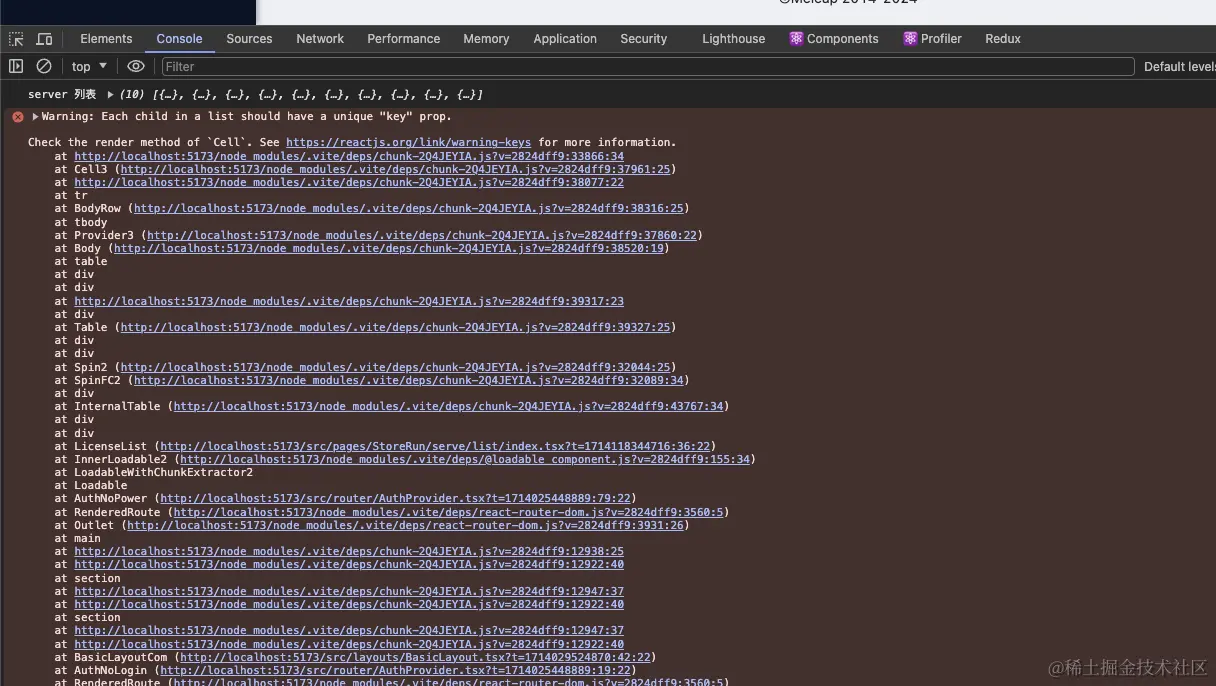The height and width of the screenshot is (686, 1216).
Task: Collapse the Warning message stack trace triangle
Action: point(35,117)
